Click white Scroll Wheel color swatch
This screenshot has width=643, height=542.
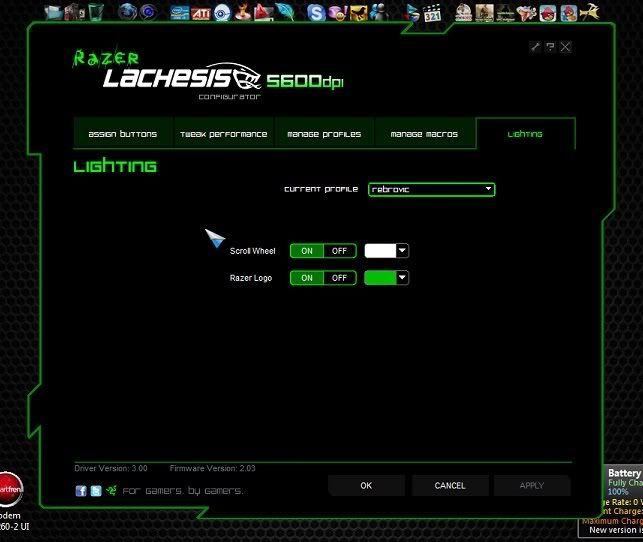(x=381, y=251)
